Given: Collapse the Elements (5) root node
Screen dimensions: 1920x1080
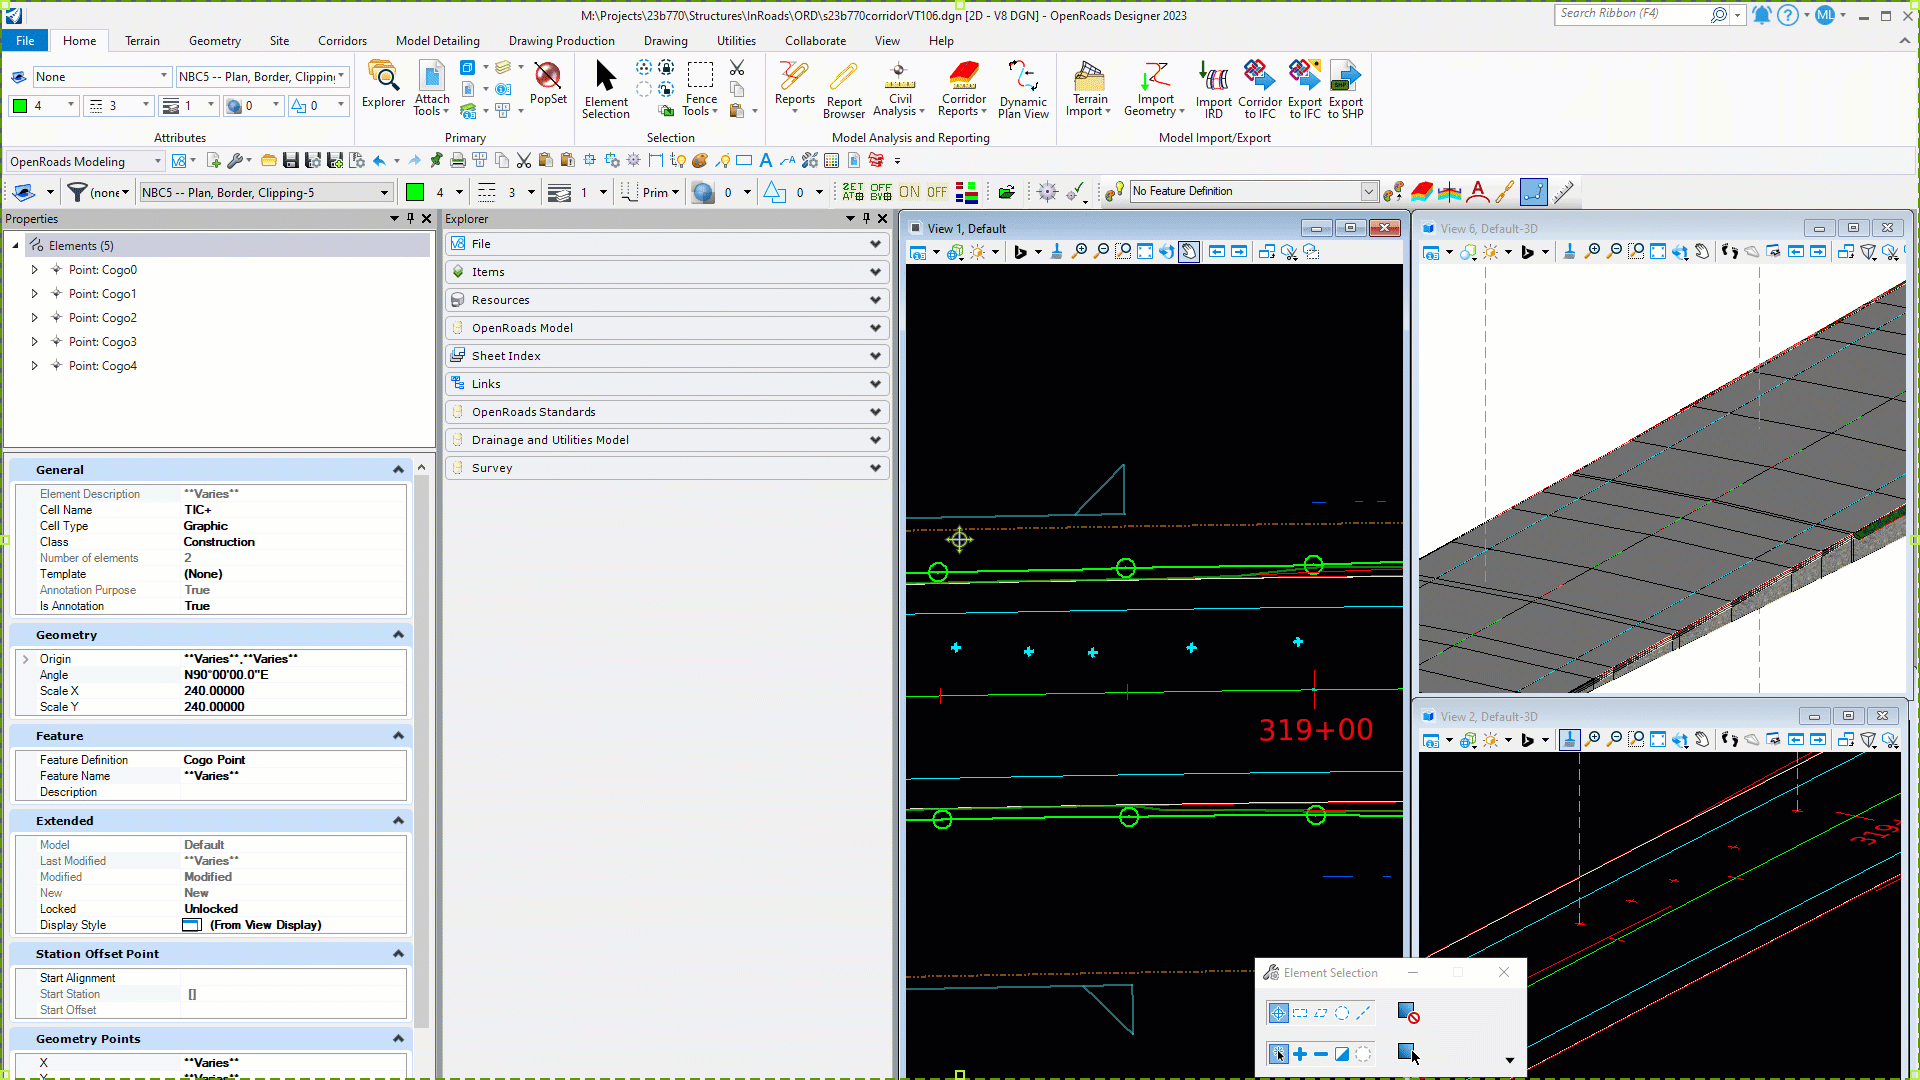Looking at the screenshot, I should click(15, 246).
